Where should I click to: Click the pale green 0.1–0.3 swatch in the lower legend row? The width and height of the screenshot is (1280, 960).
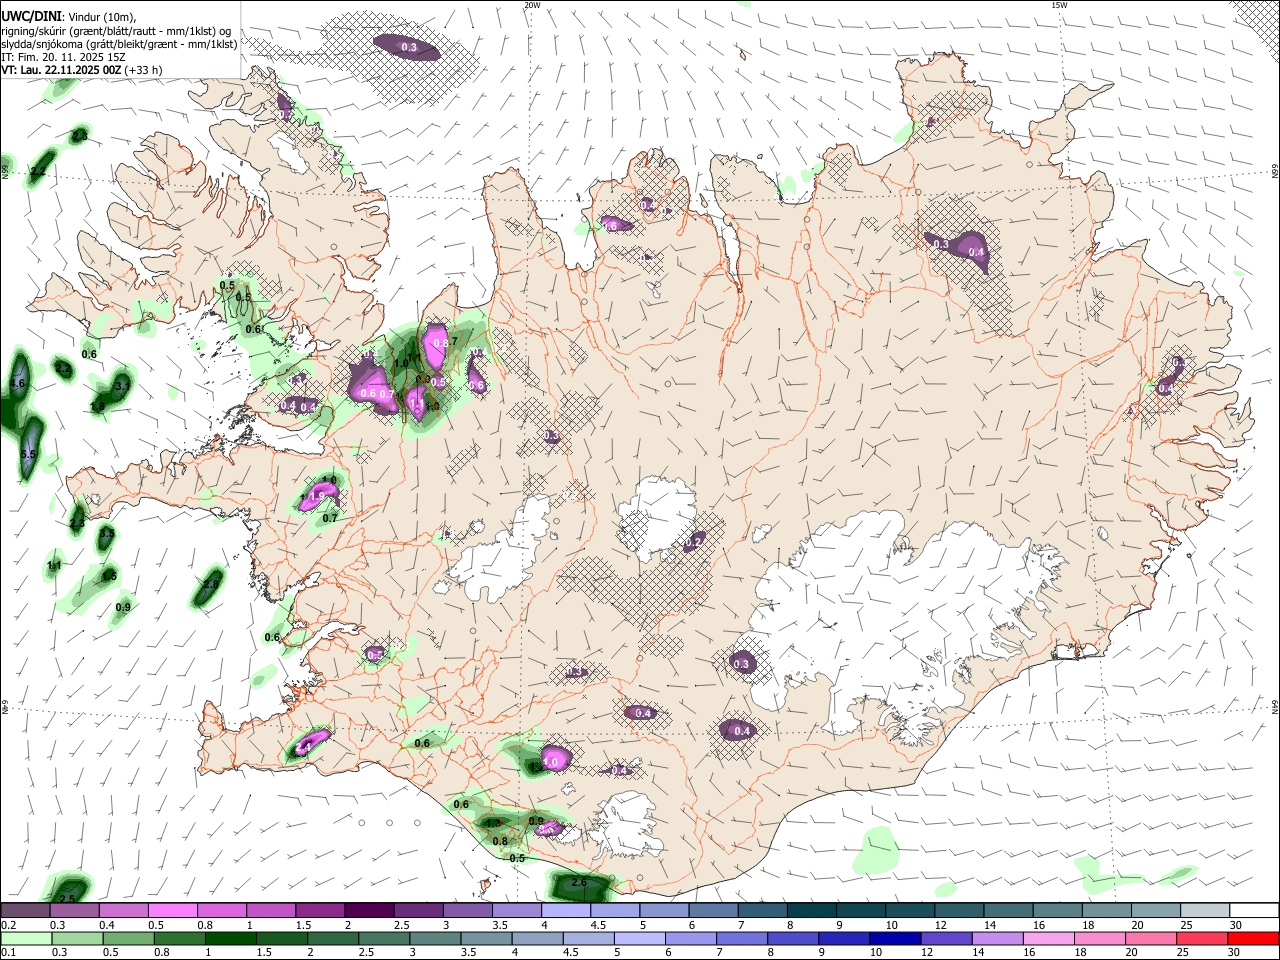pyautogui.click(x=26, y=938)
